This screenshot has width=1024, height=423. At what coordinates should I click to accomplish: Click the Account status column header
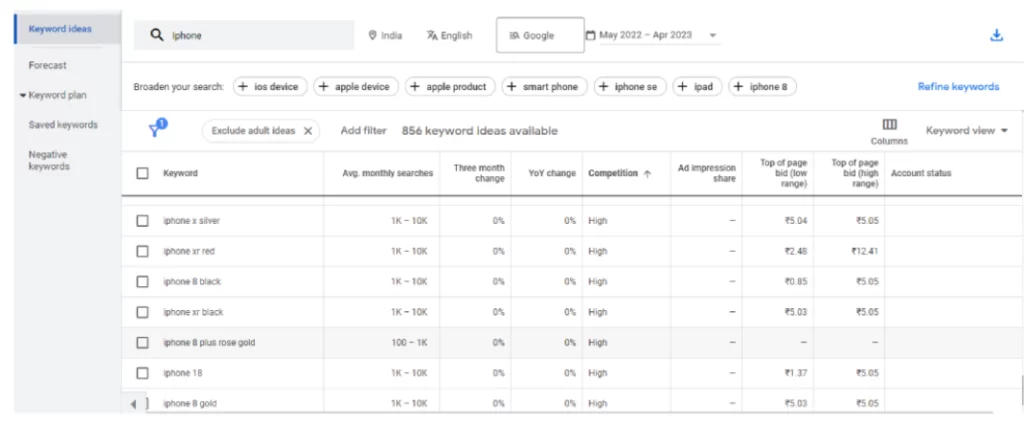click(x=921, y=173)
